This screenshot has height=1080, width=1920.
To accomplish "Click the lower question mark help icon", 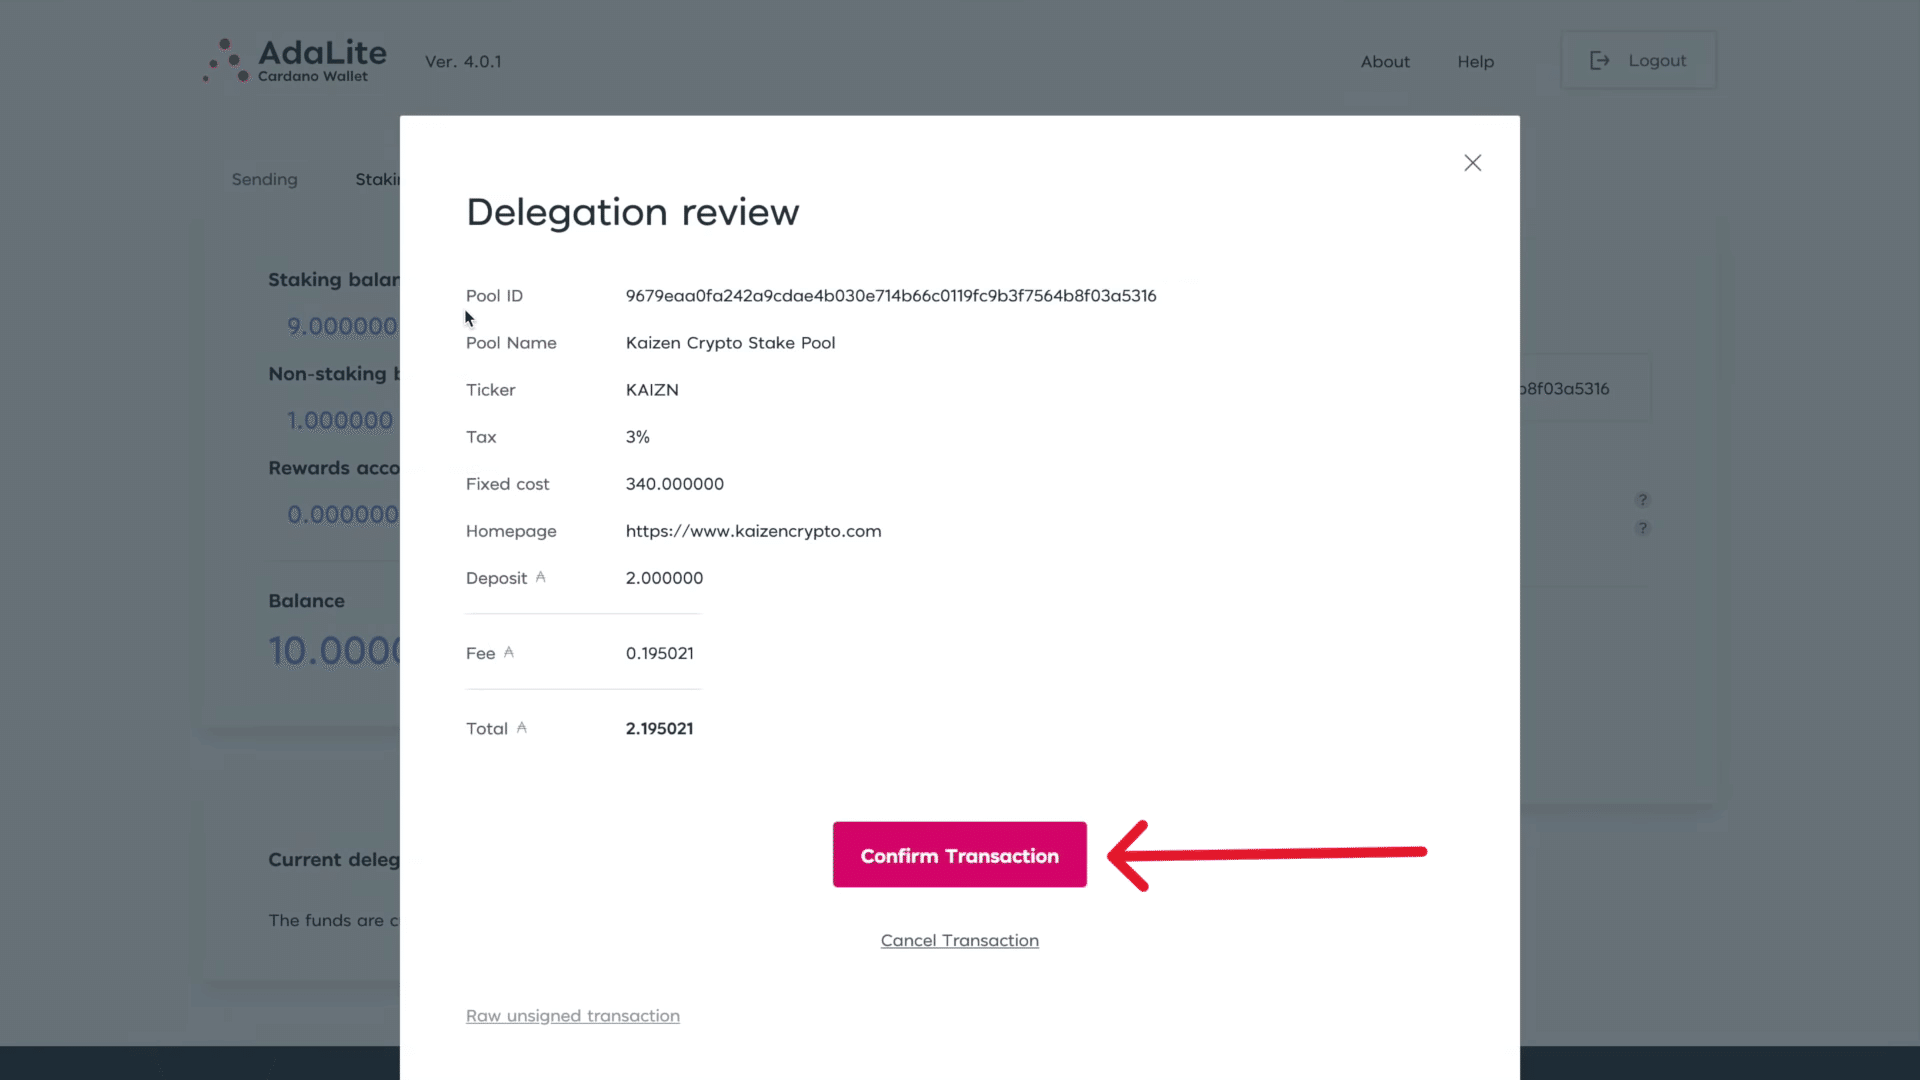I will tap(1642, 527).
